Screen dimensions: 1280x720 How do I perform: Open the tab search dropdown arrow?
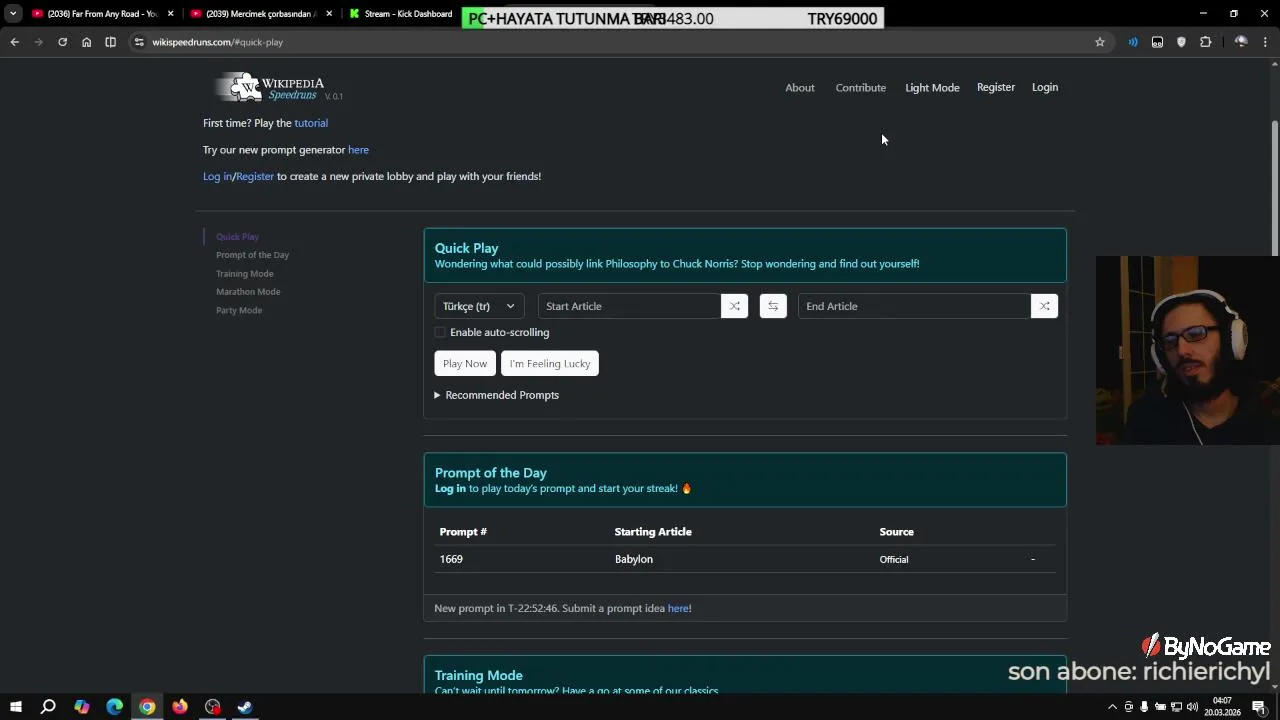pyautogui.click(x=13, y=14)
